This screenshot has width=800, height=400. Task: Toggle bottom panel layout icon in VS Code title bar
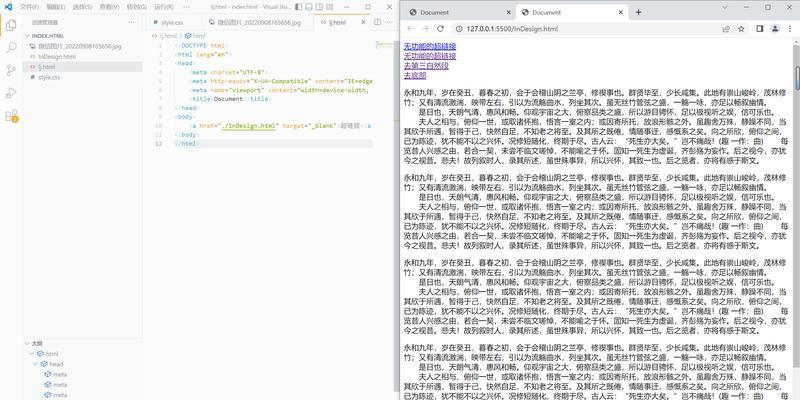(310, 7)
